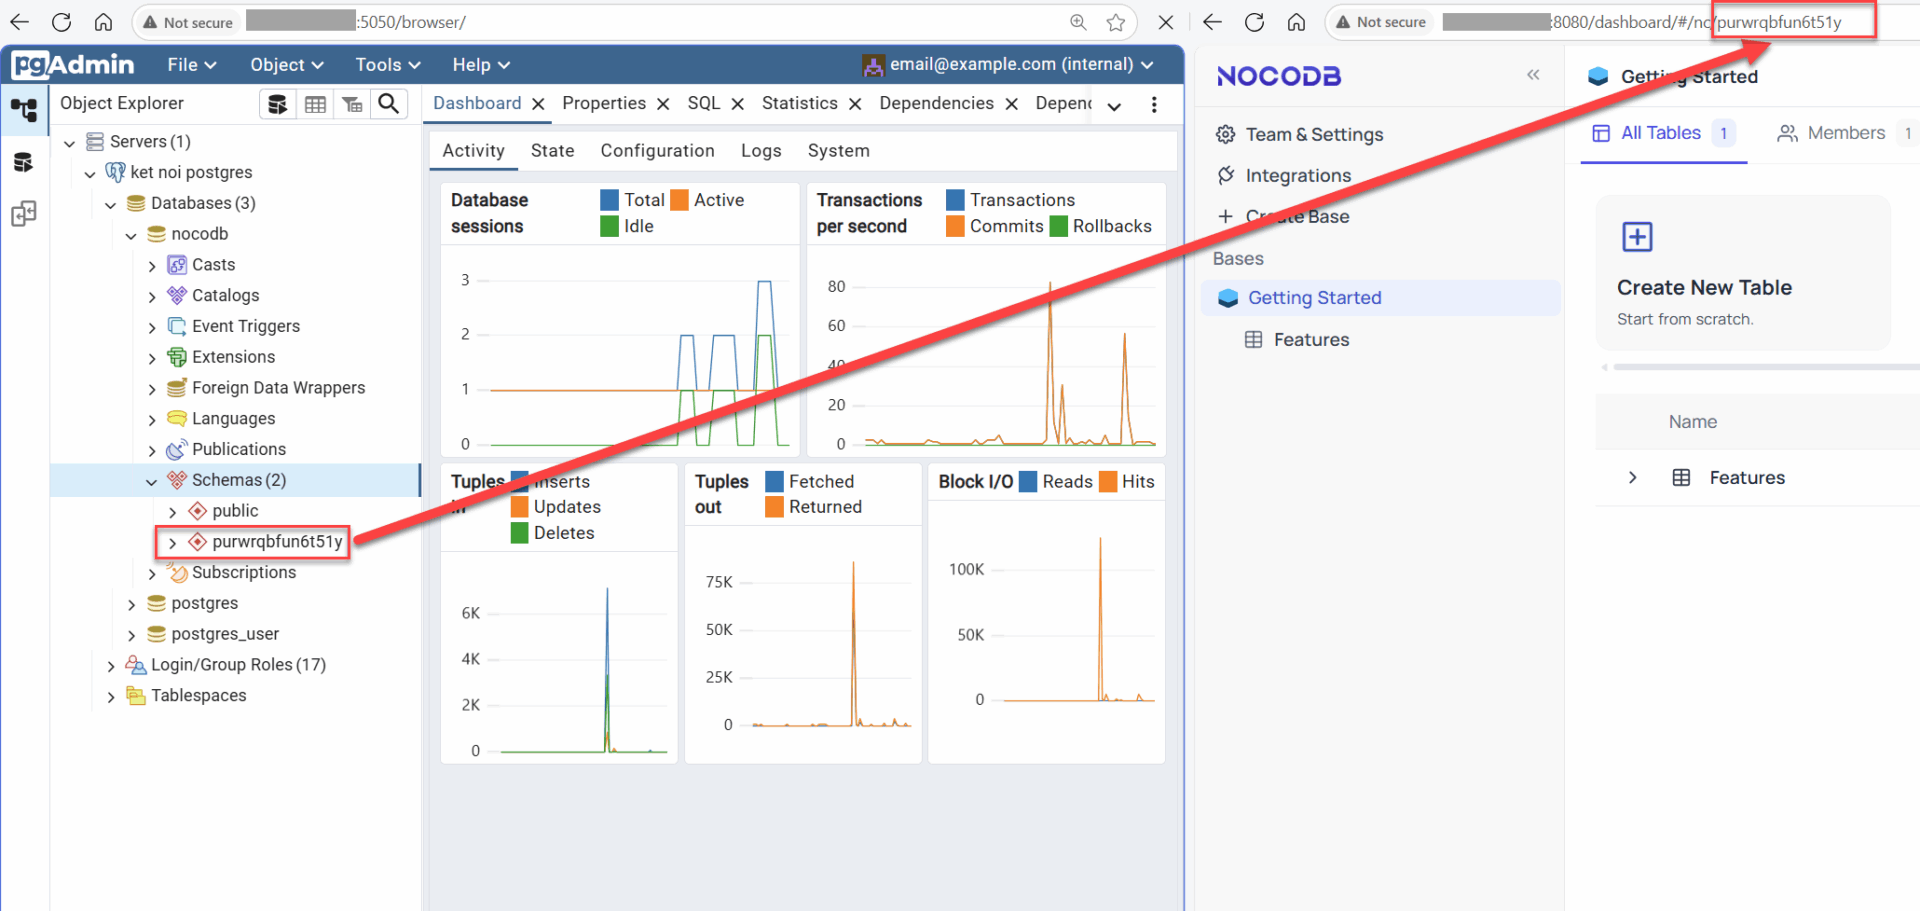Close the SQL tab

click(737, 104)
